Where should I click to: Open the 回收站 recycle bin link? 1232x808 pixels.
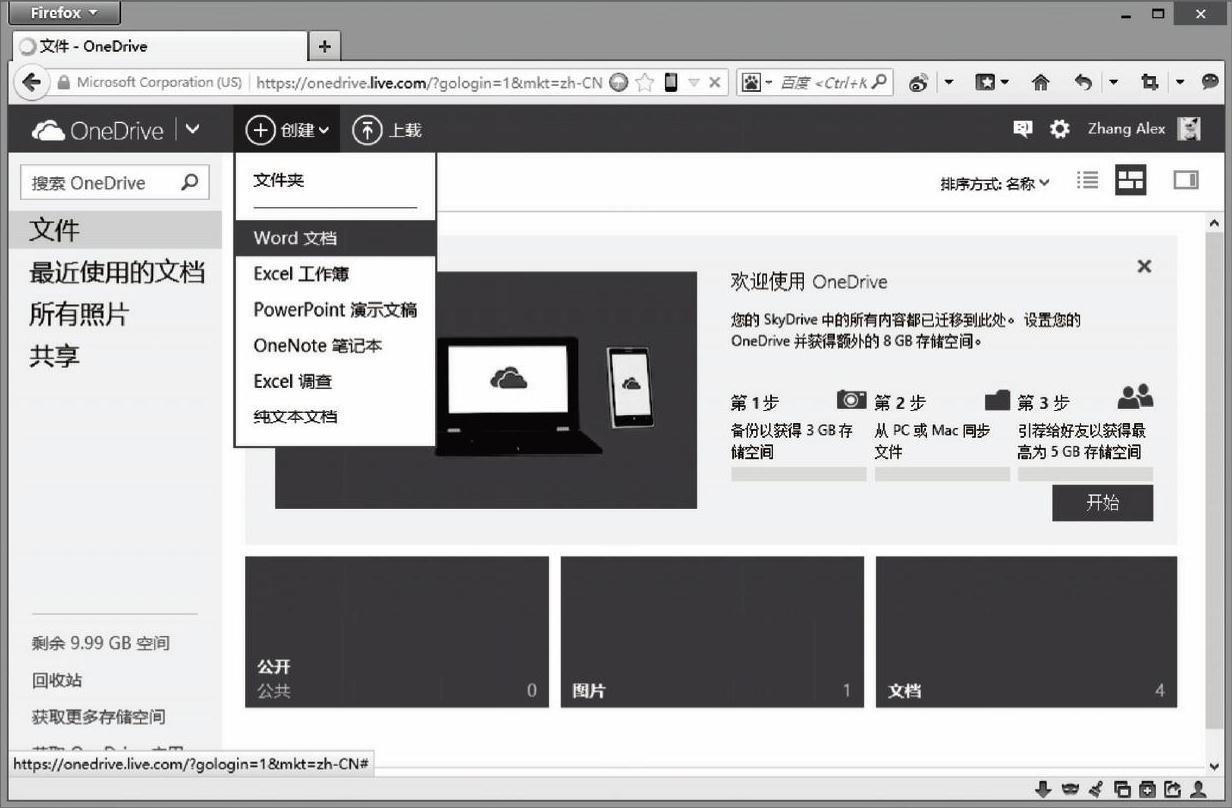coord(57,680)
